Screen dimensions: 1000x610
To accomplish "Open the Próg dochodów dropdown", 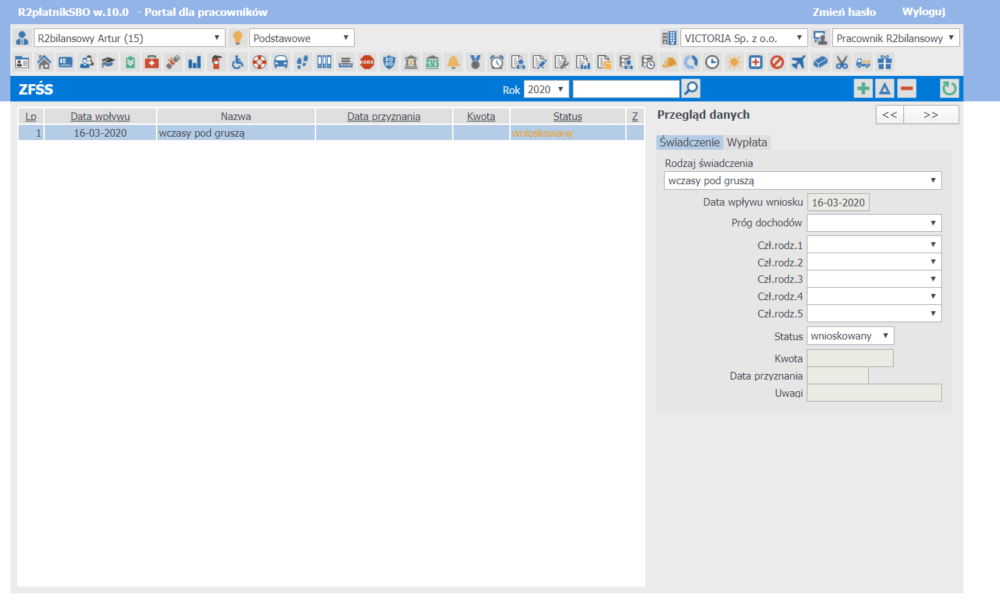I will [x=873, y=223].
